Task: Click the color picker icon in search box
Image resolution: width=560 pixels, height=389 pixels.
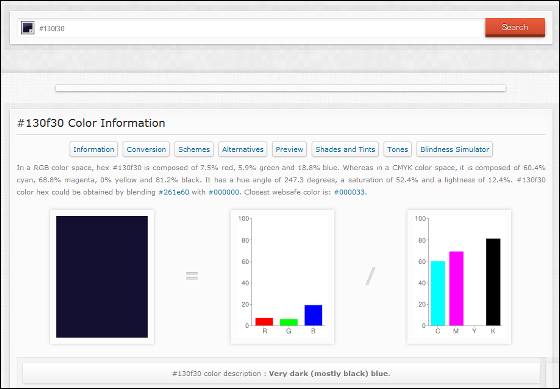Action: point(28,28)
